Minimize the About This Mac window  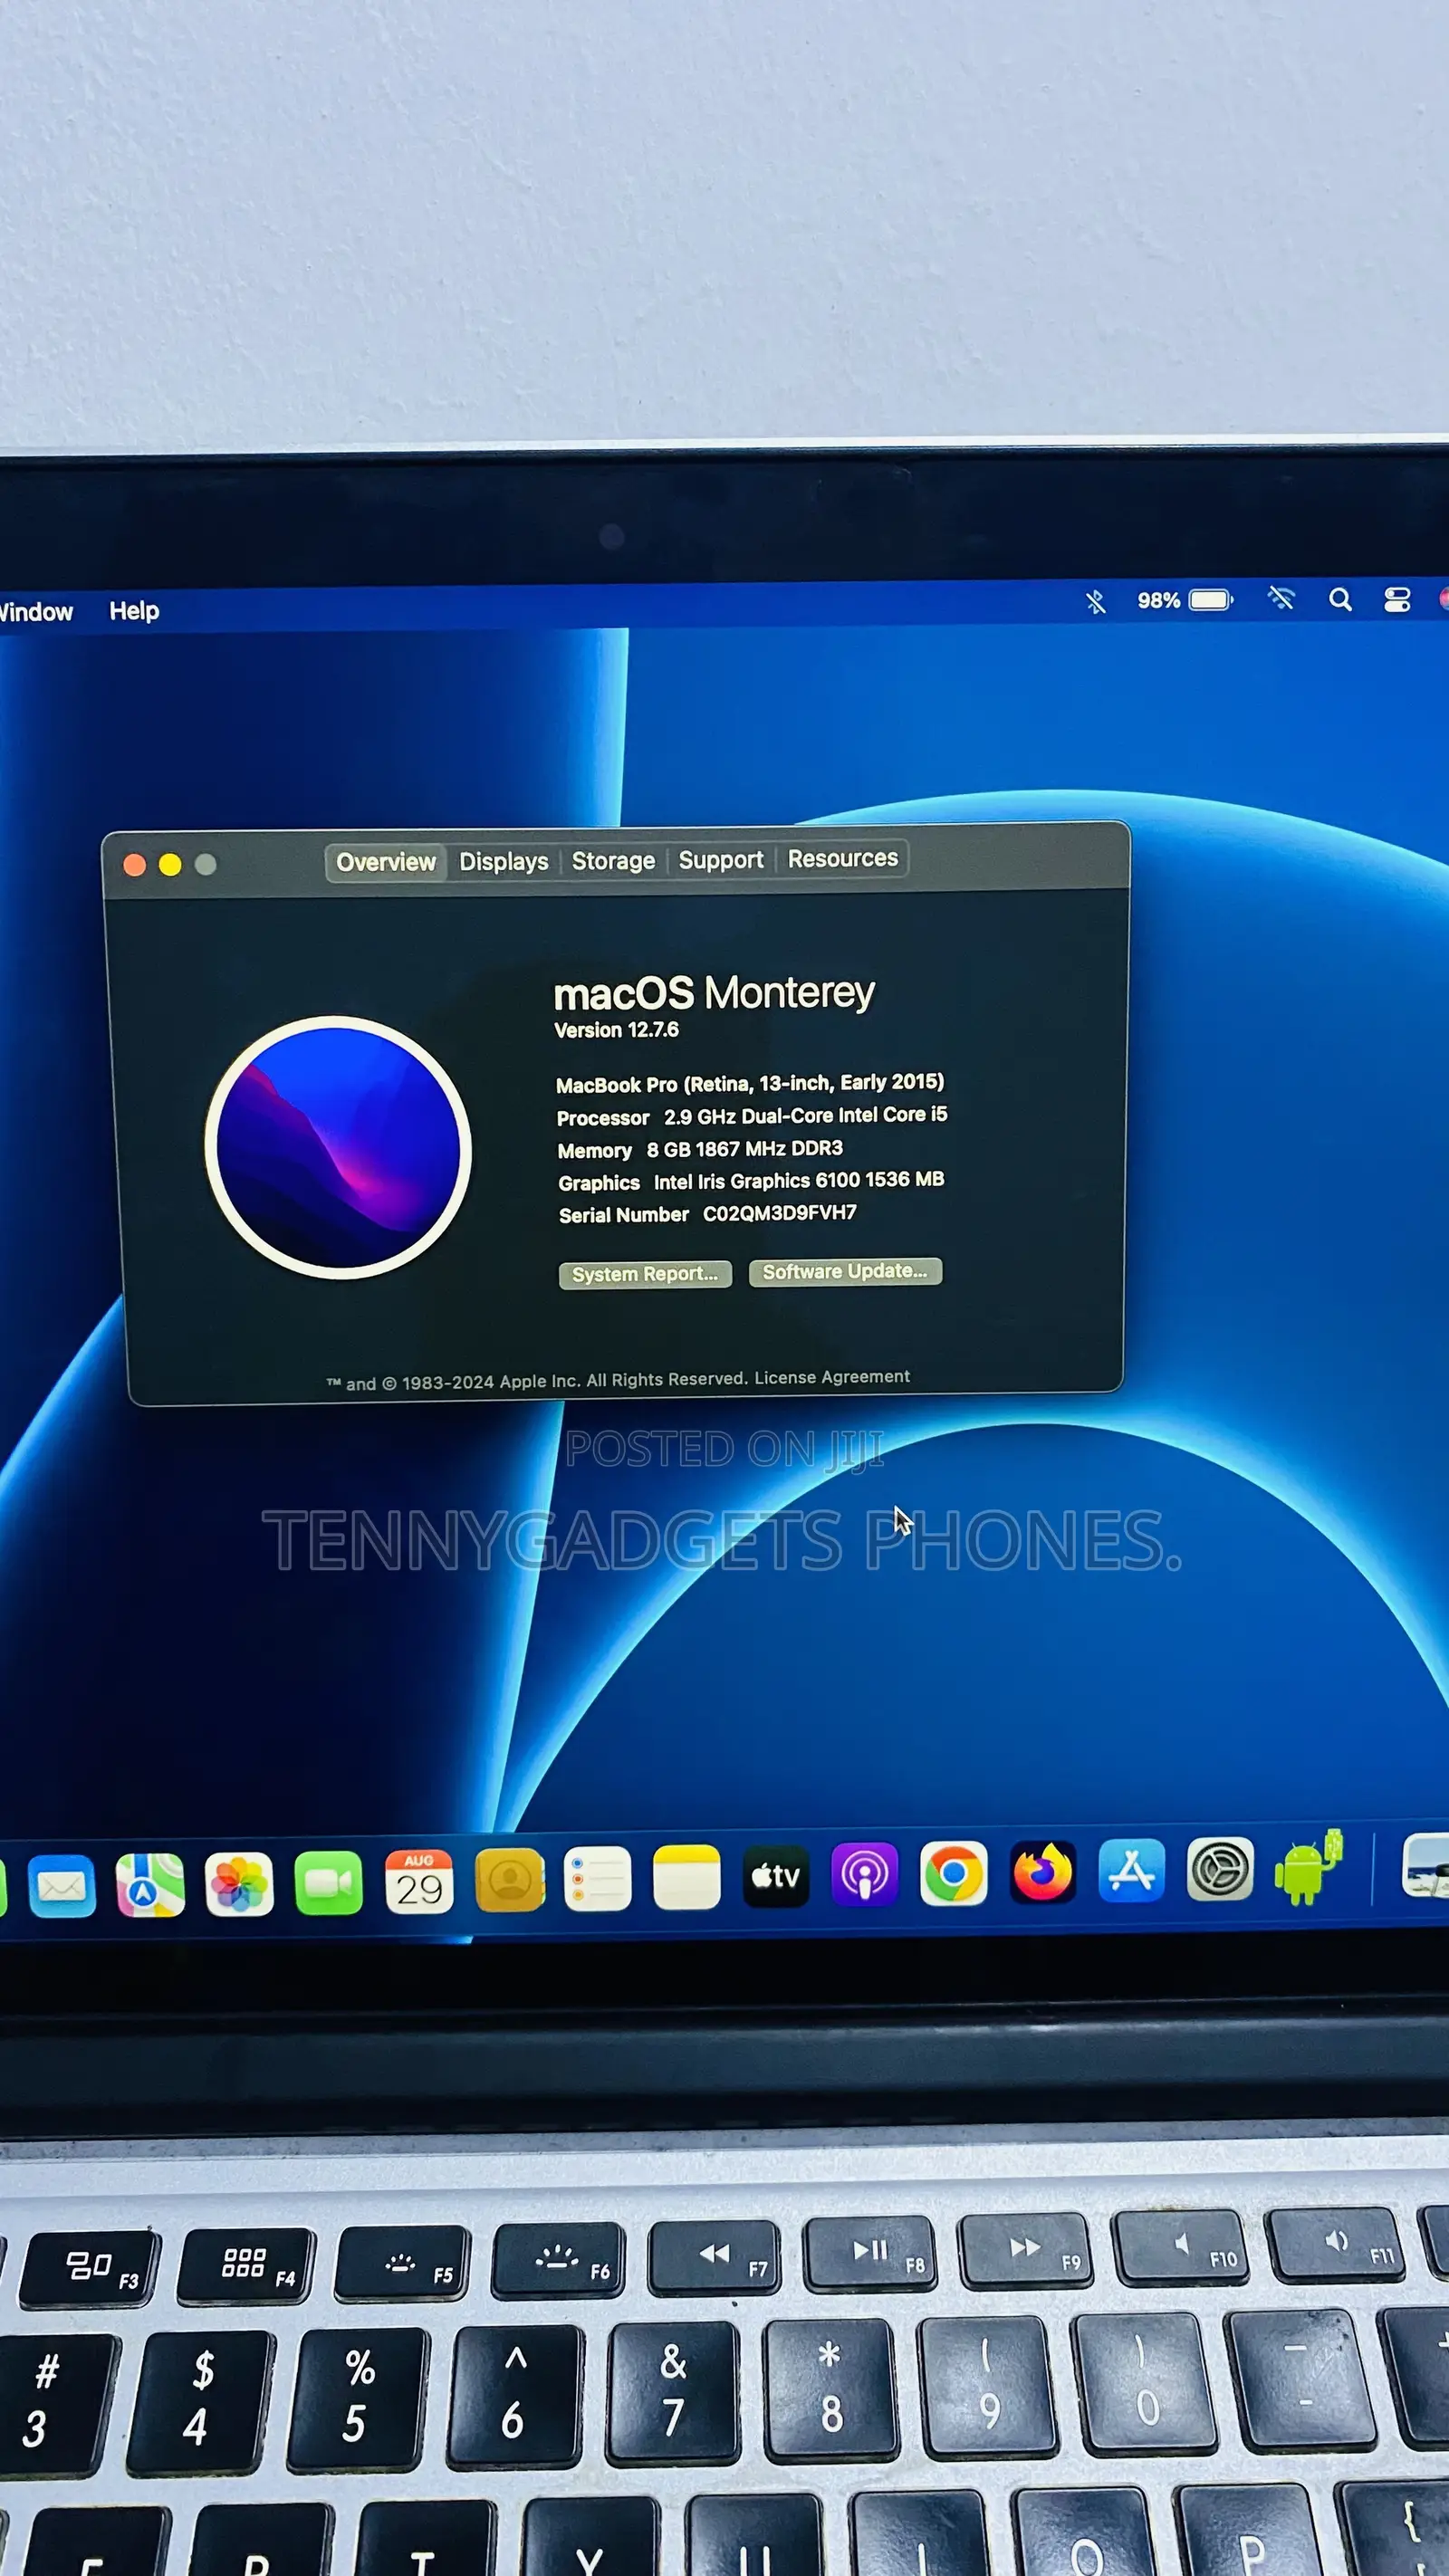[x=170, y=865]
